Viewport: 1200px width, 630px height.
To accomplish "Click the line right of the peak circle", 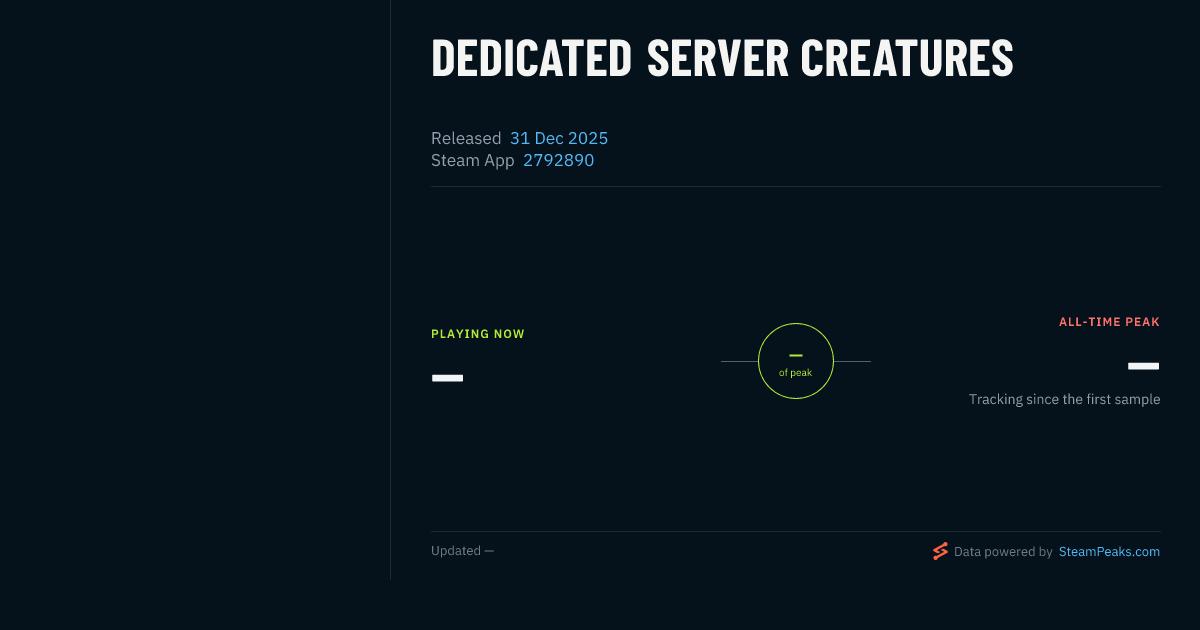I will [852, 361].
